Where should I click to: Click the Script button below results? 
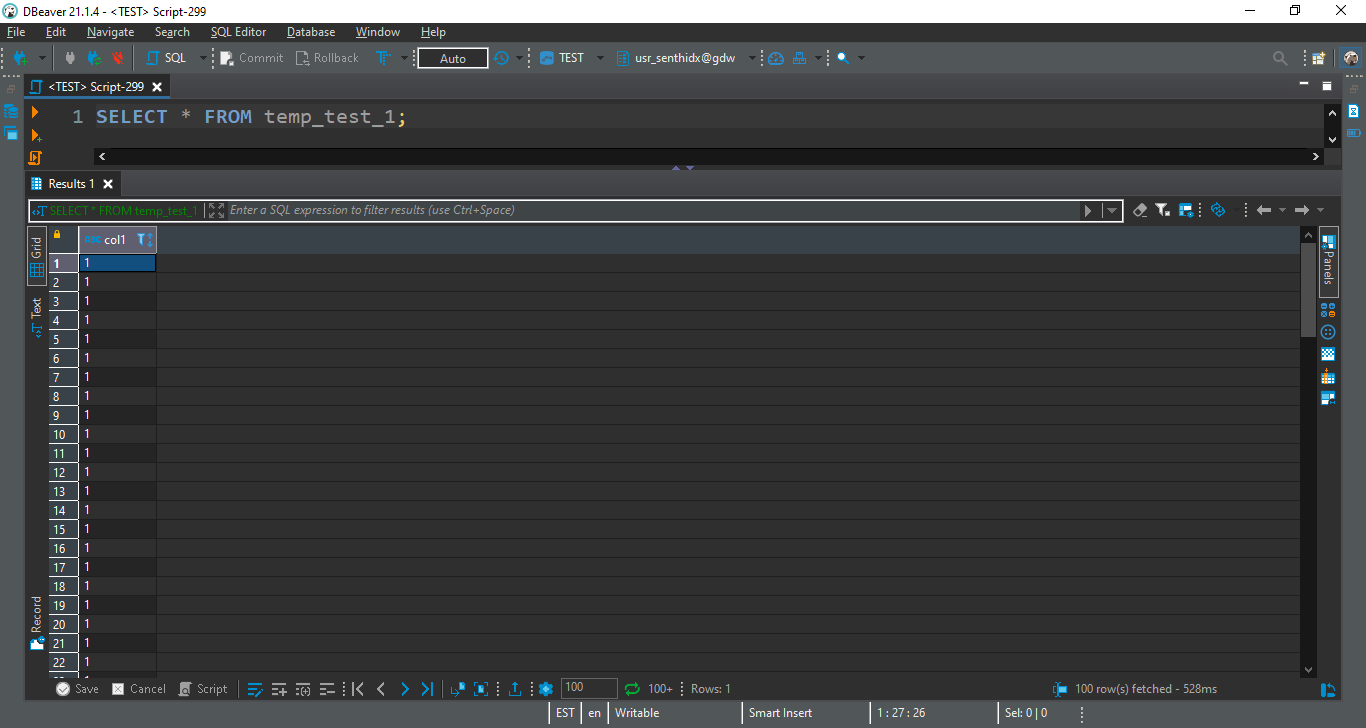click(x=203, y=689)
